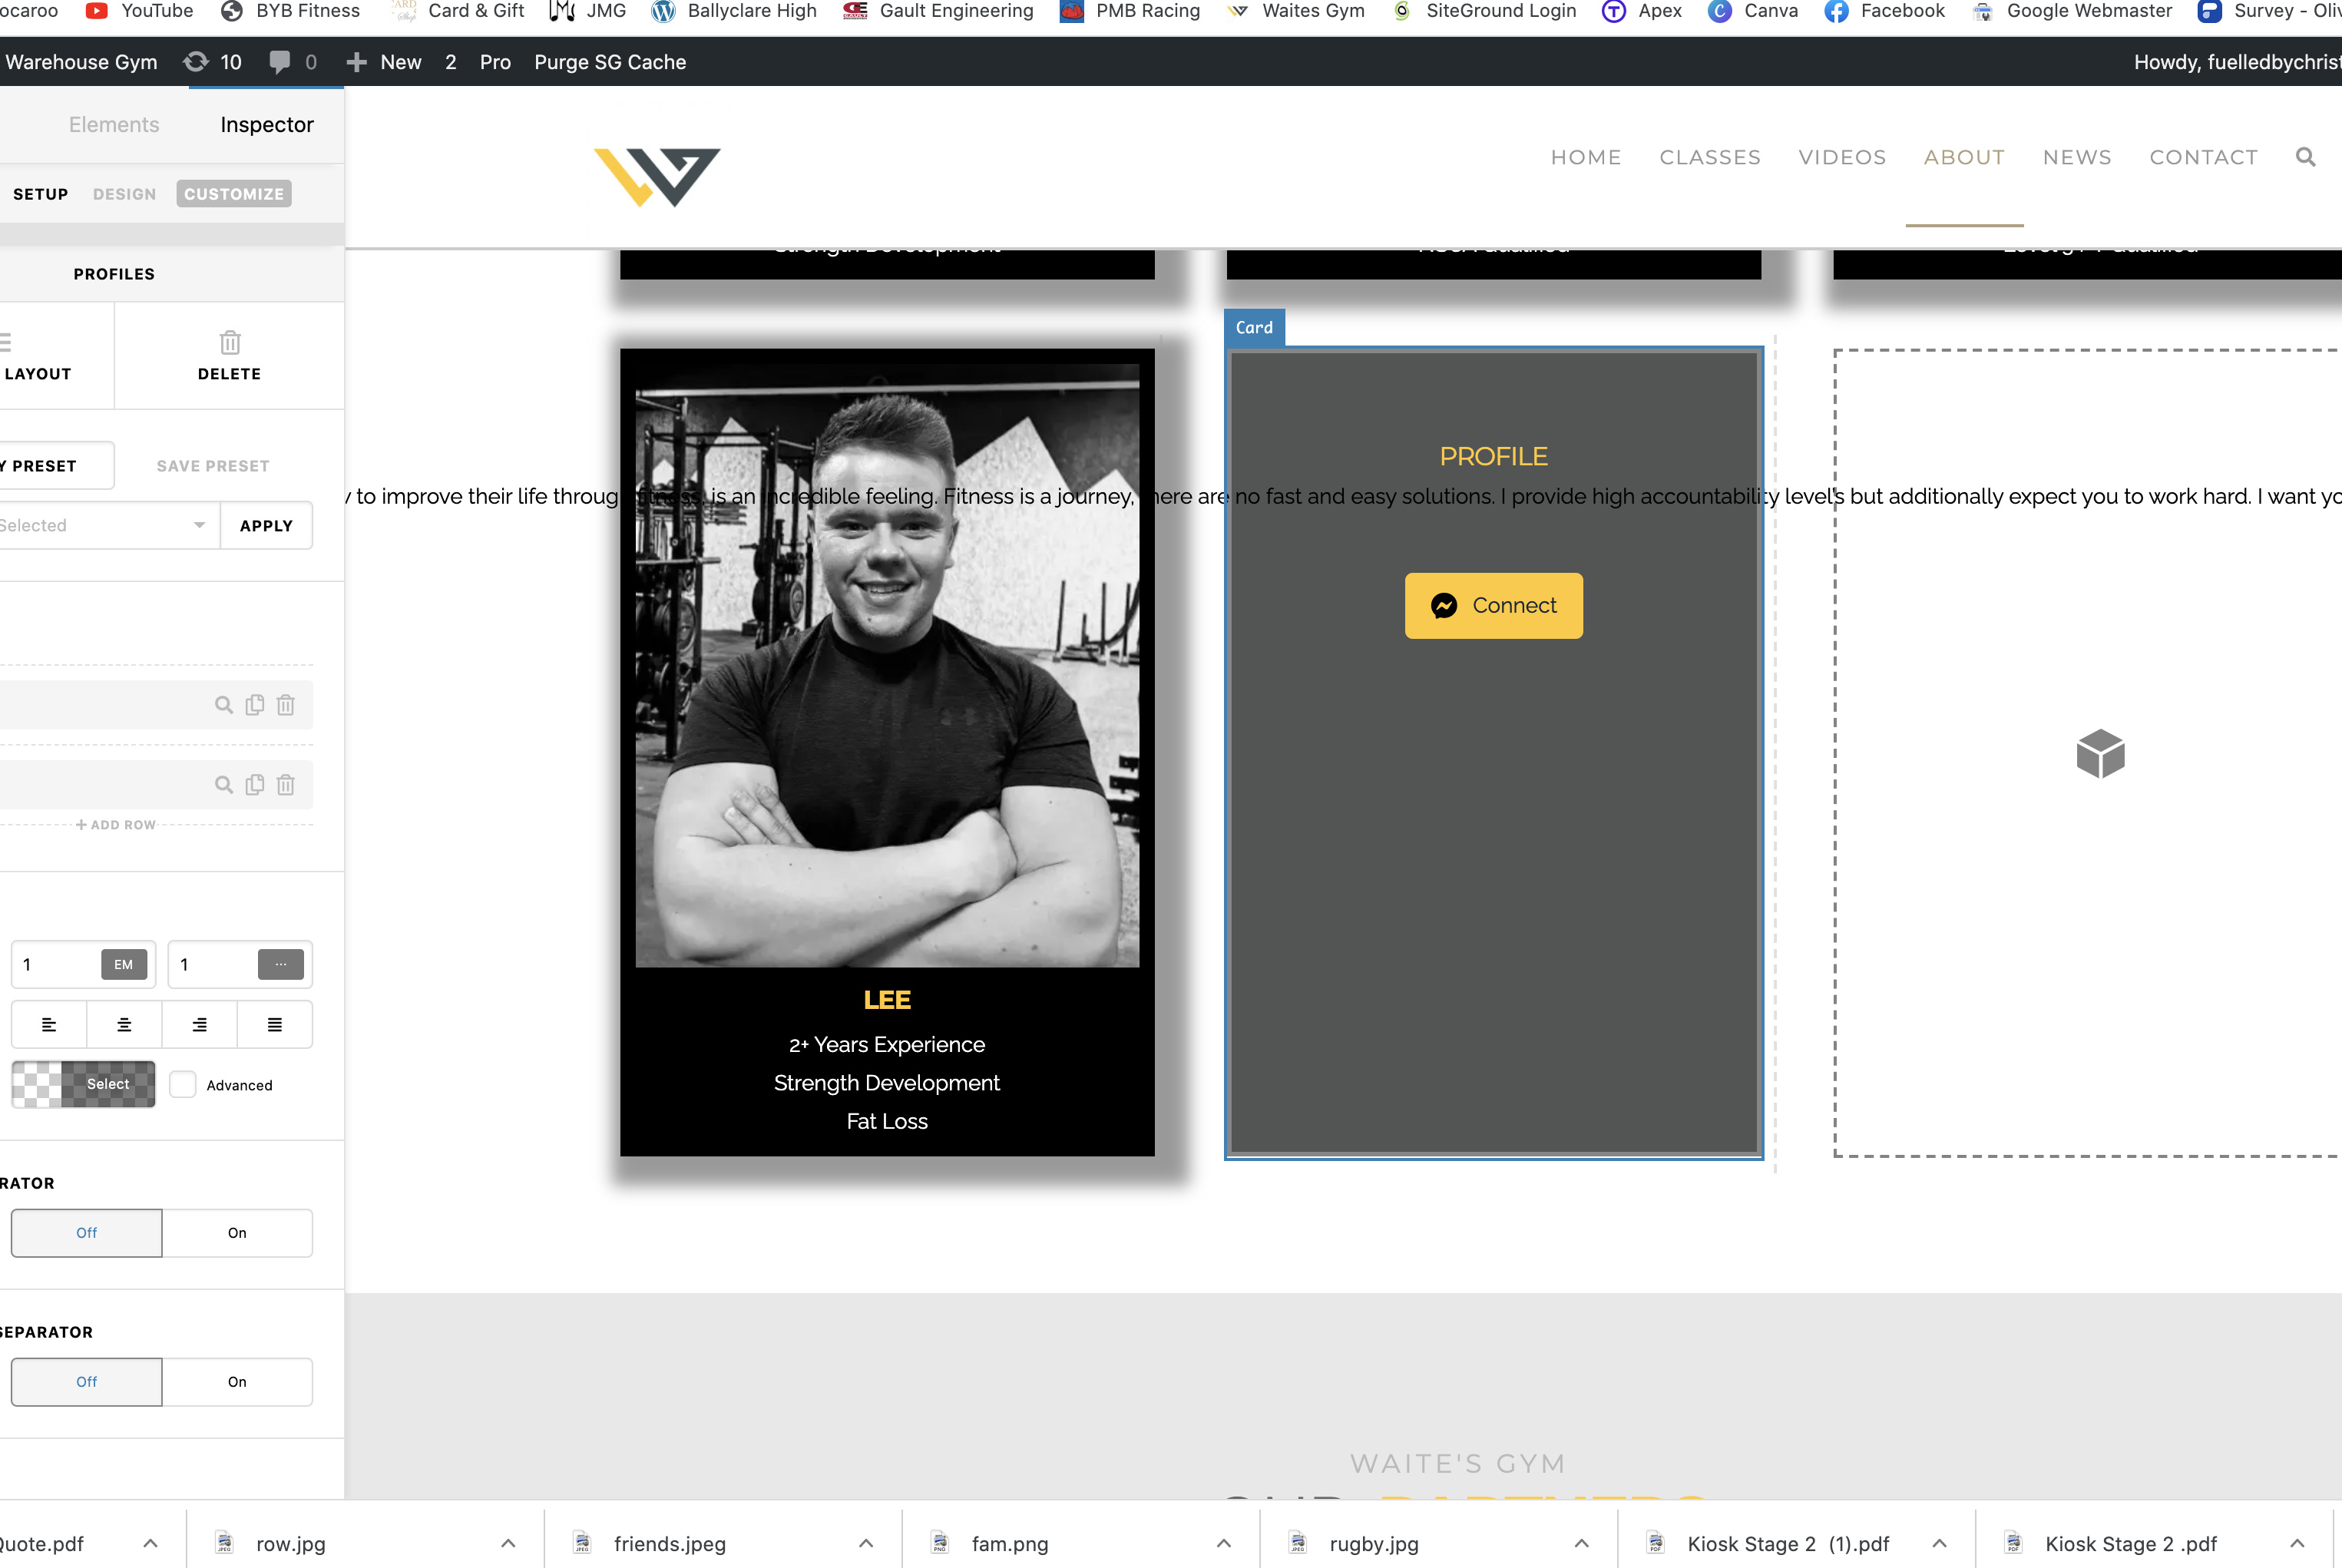Select the Lee trainer photo
The width and height of the screenshot is (2342, 1568).
pyautogui.click(x=887, y=665)
